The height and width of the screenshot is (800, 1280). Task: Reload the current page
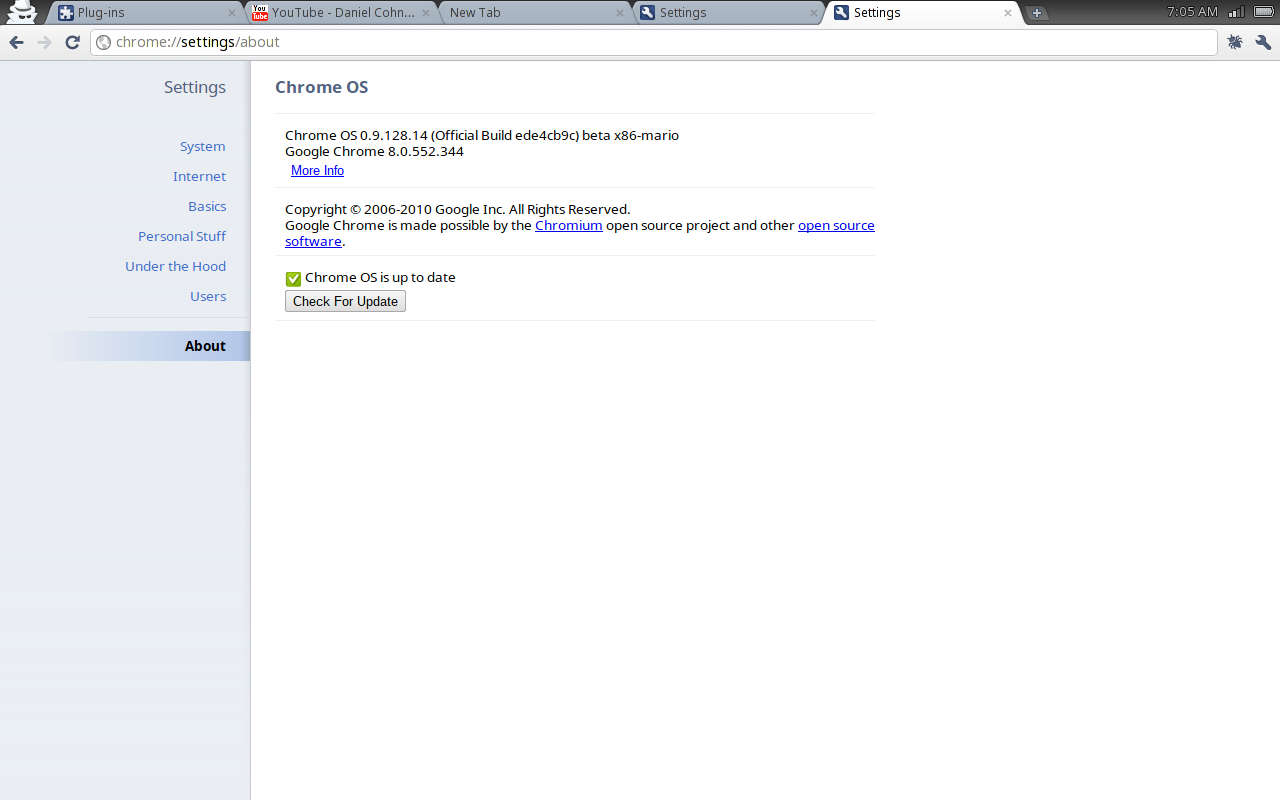click(72, 42)
